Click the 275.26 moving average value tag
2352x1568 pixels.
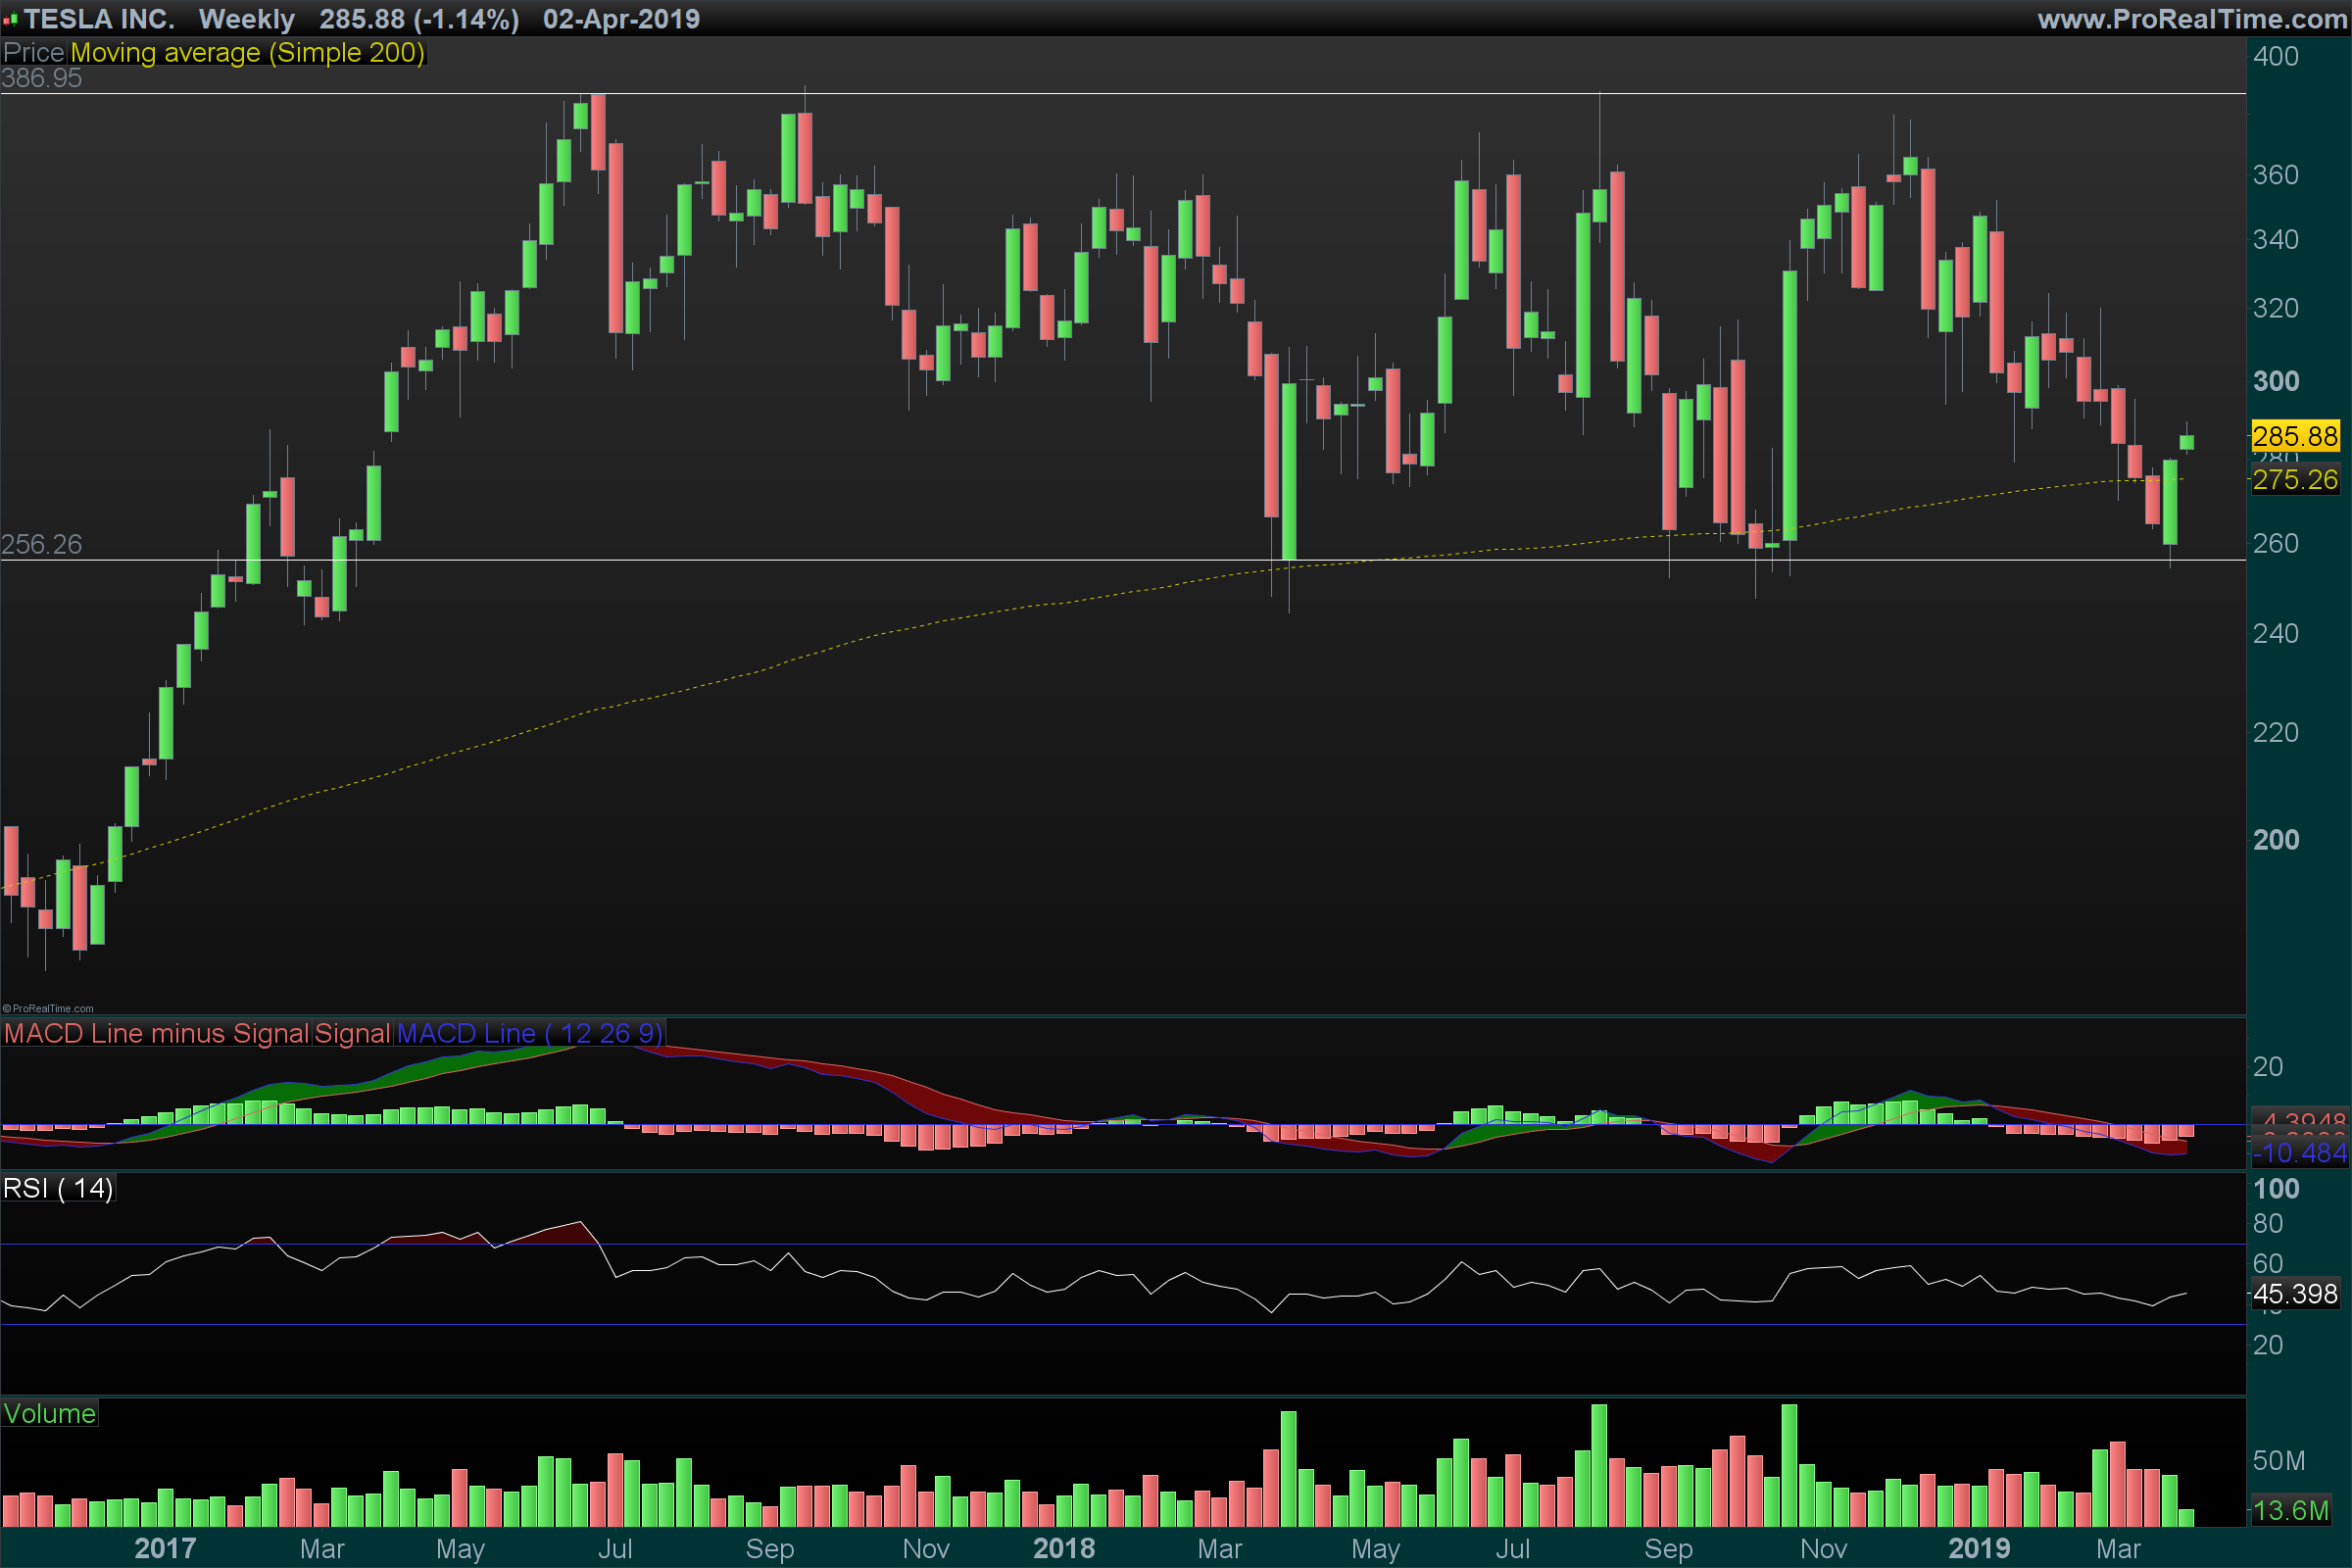tap(2294, 480)
